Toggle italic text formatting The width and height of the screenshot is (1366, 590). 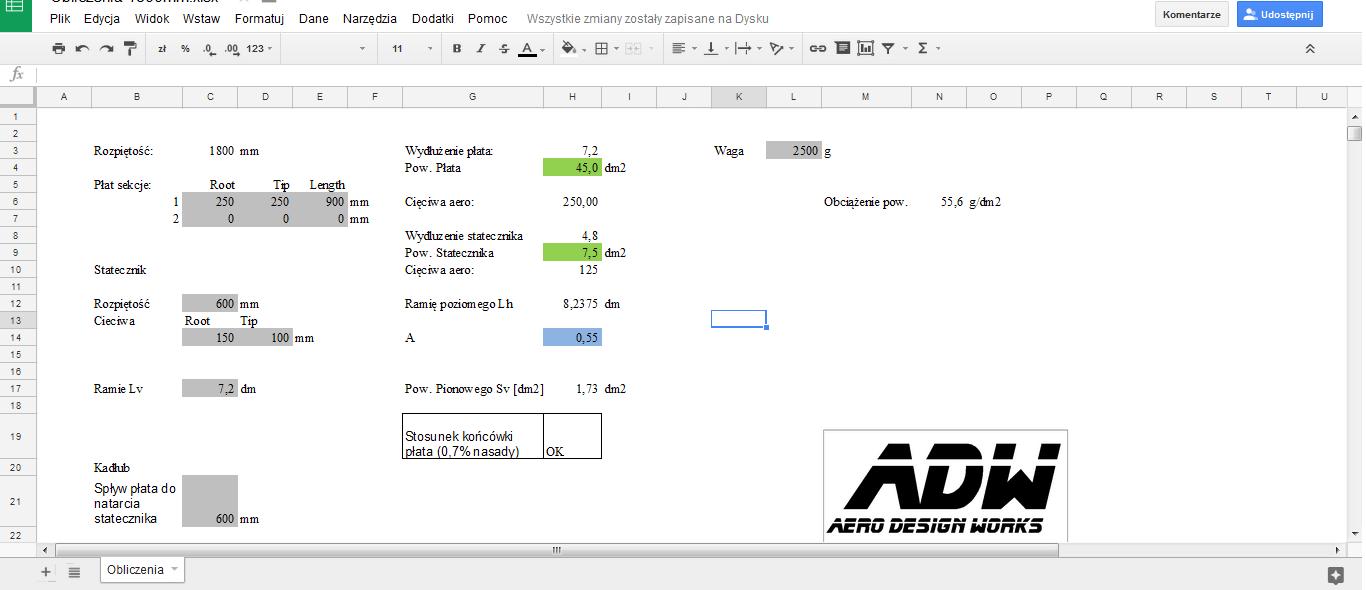point(480,48)
